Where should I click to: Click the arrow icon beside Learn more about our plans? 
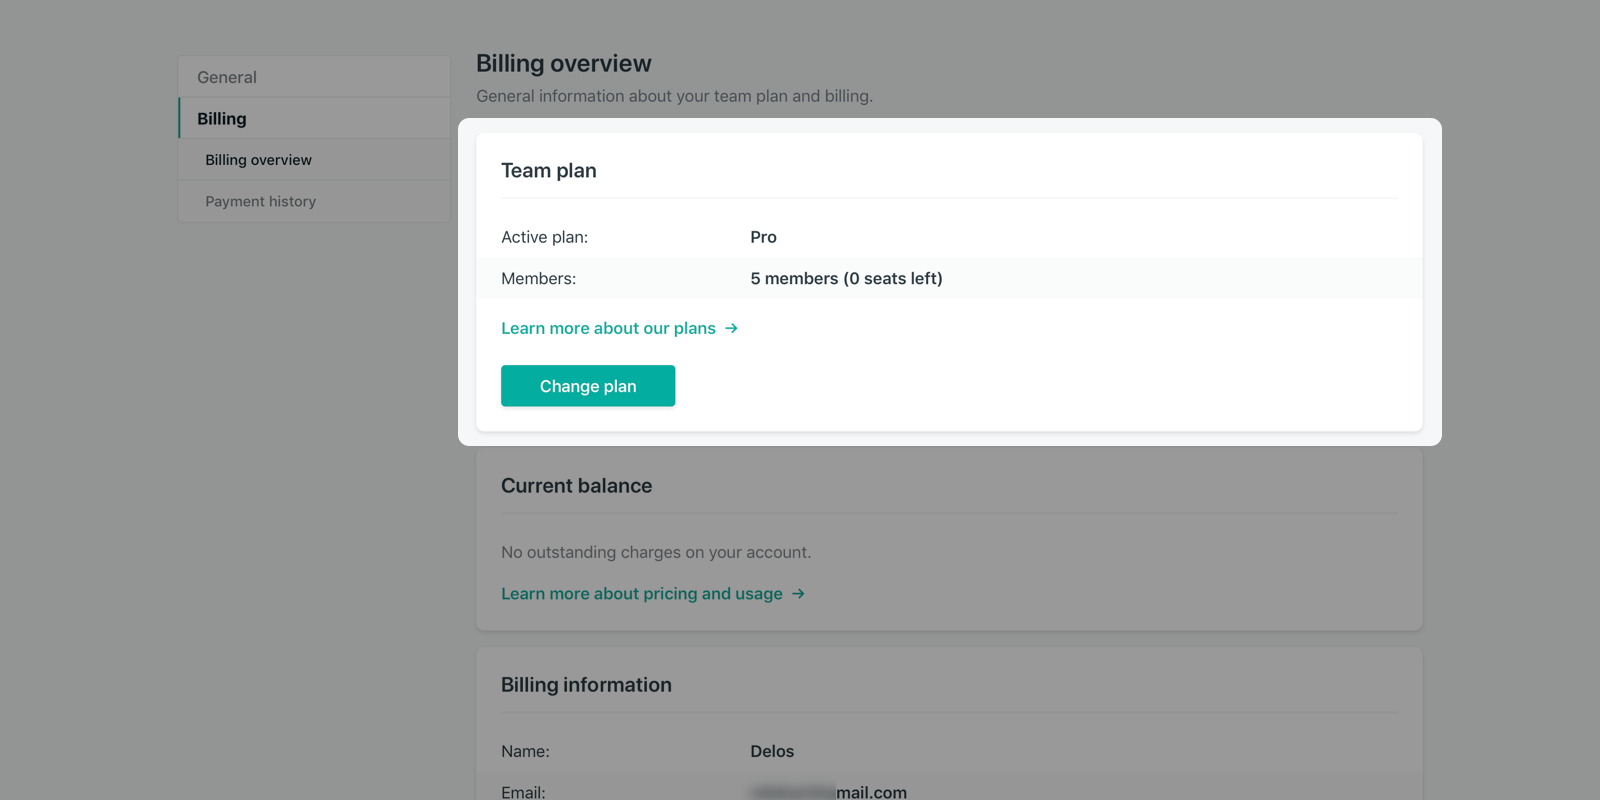pyautogui.click(x=731, y=328)
